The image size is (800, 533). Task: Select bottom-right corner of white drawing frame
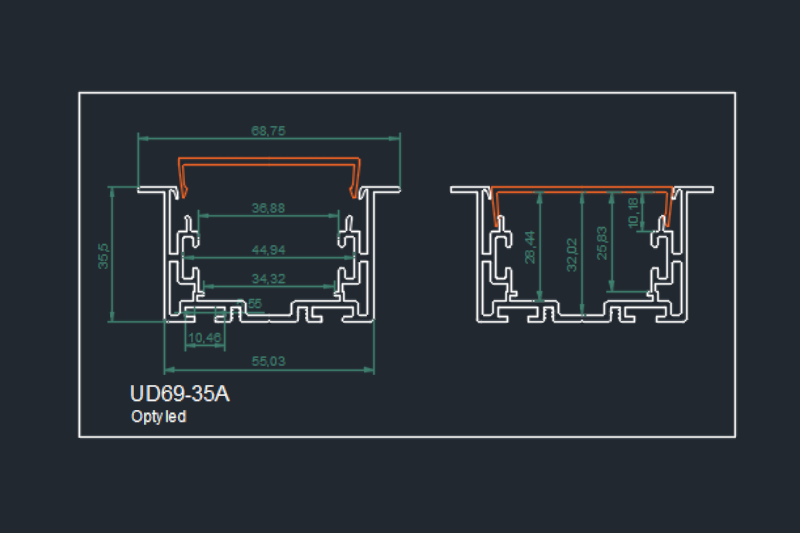(735, 436)
